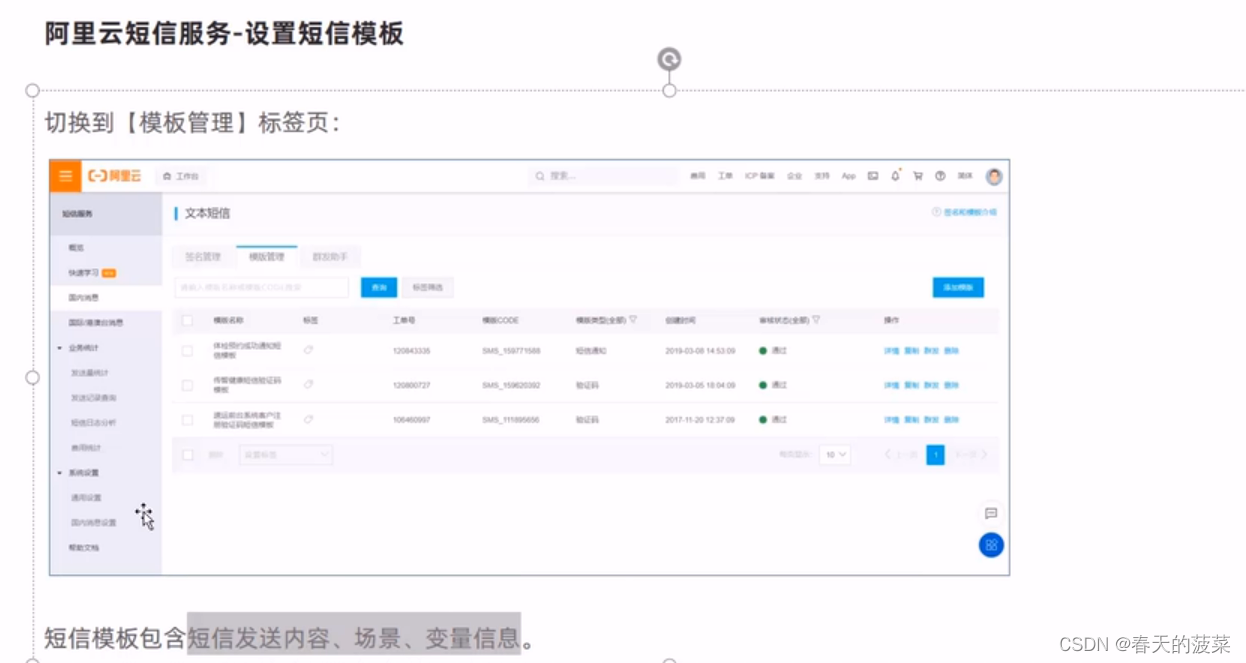
Task: Open the shopping cart icon
Action: tap(917, 176)
